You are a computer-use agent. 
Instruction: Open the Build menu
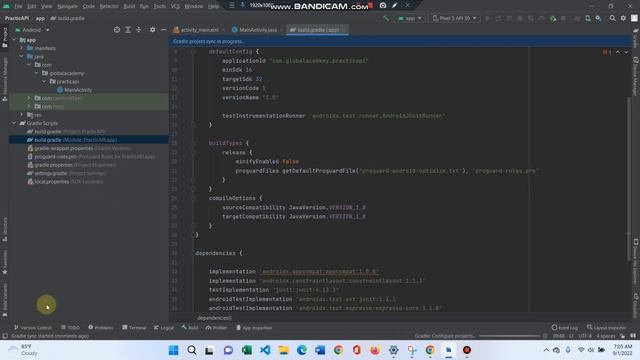[x=129, y=6]
